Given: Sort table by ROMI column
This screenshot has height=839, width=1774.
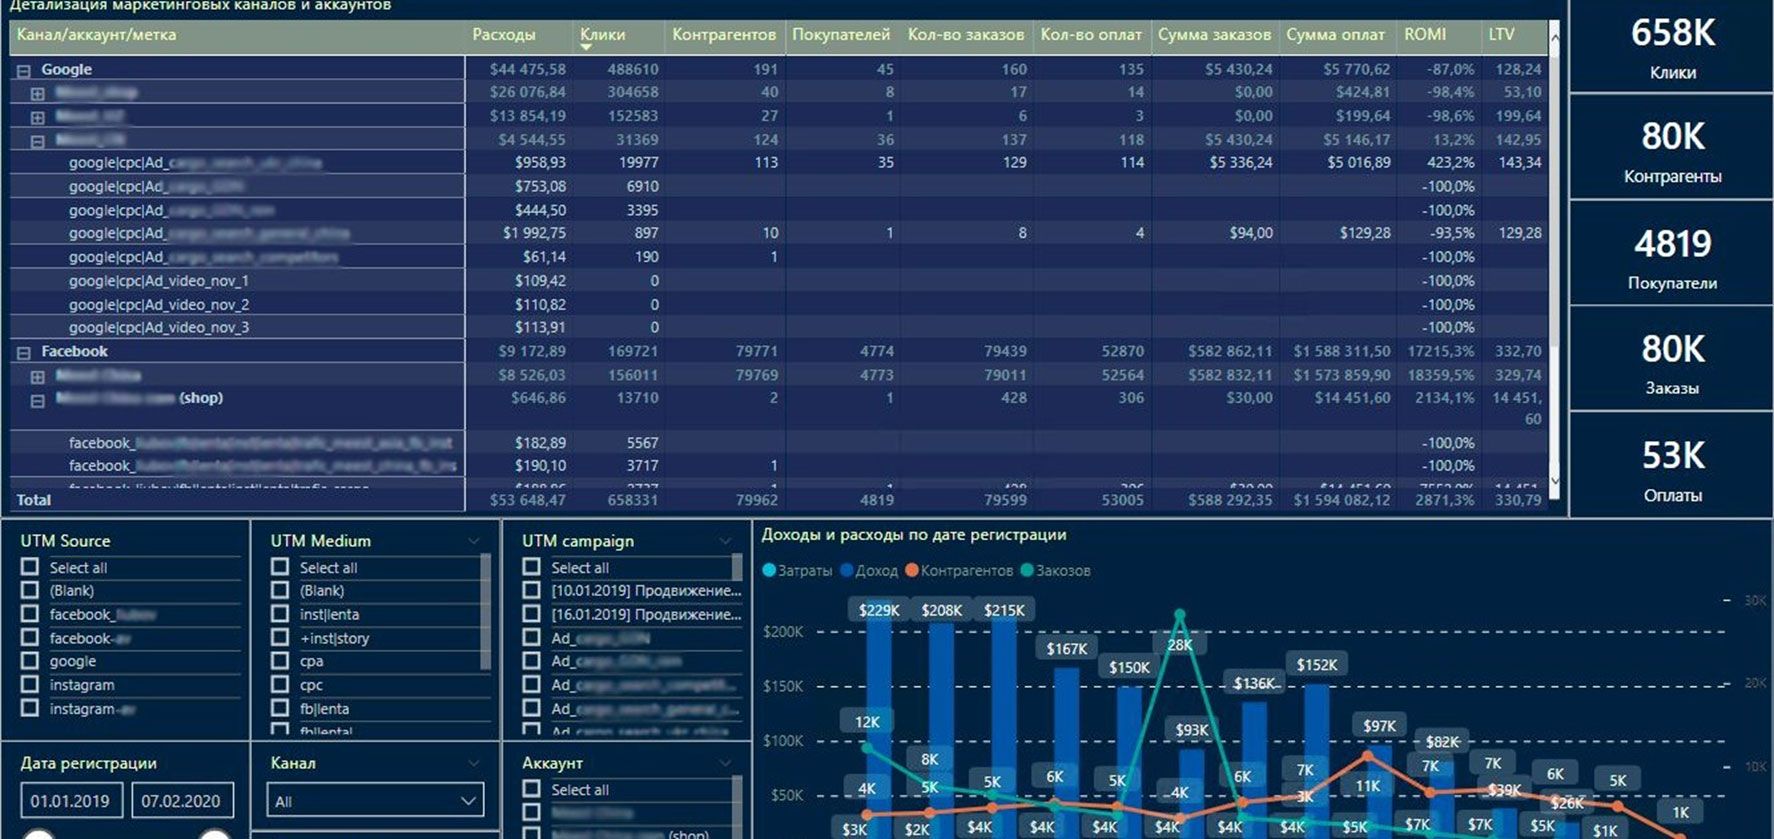Looking at the screenshot, I should click(1425, 34).
